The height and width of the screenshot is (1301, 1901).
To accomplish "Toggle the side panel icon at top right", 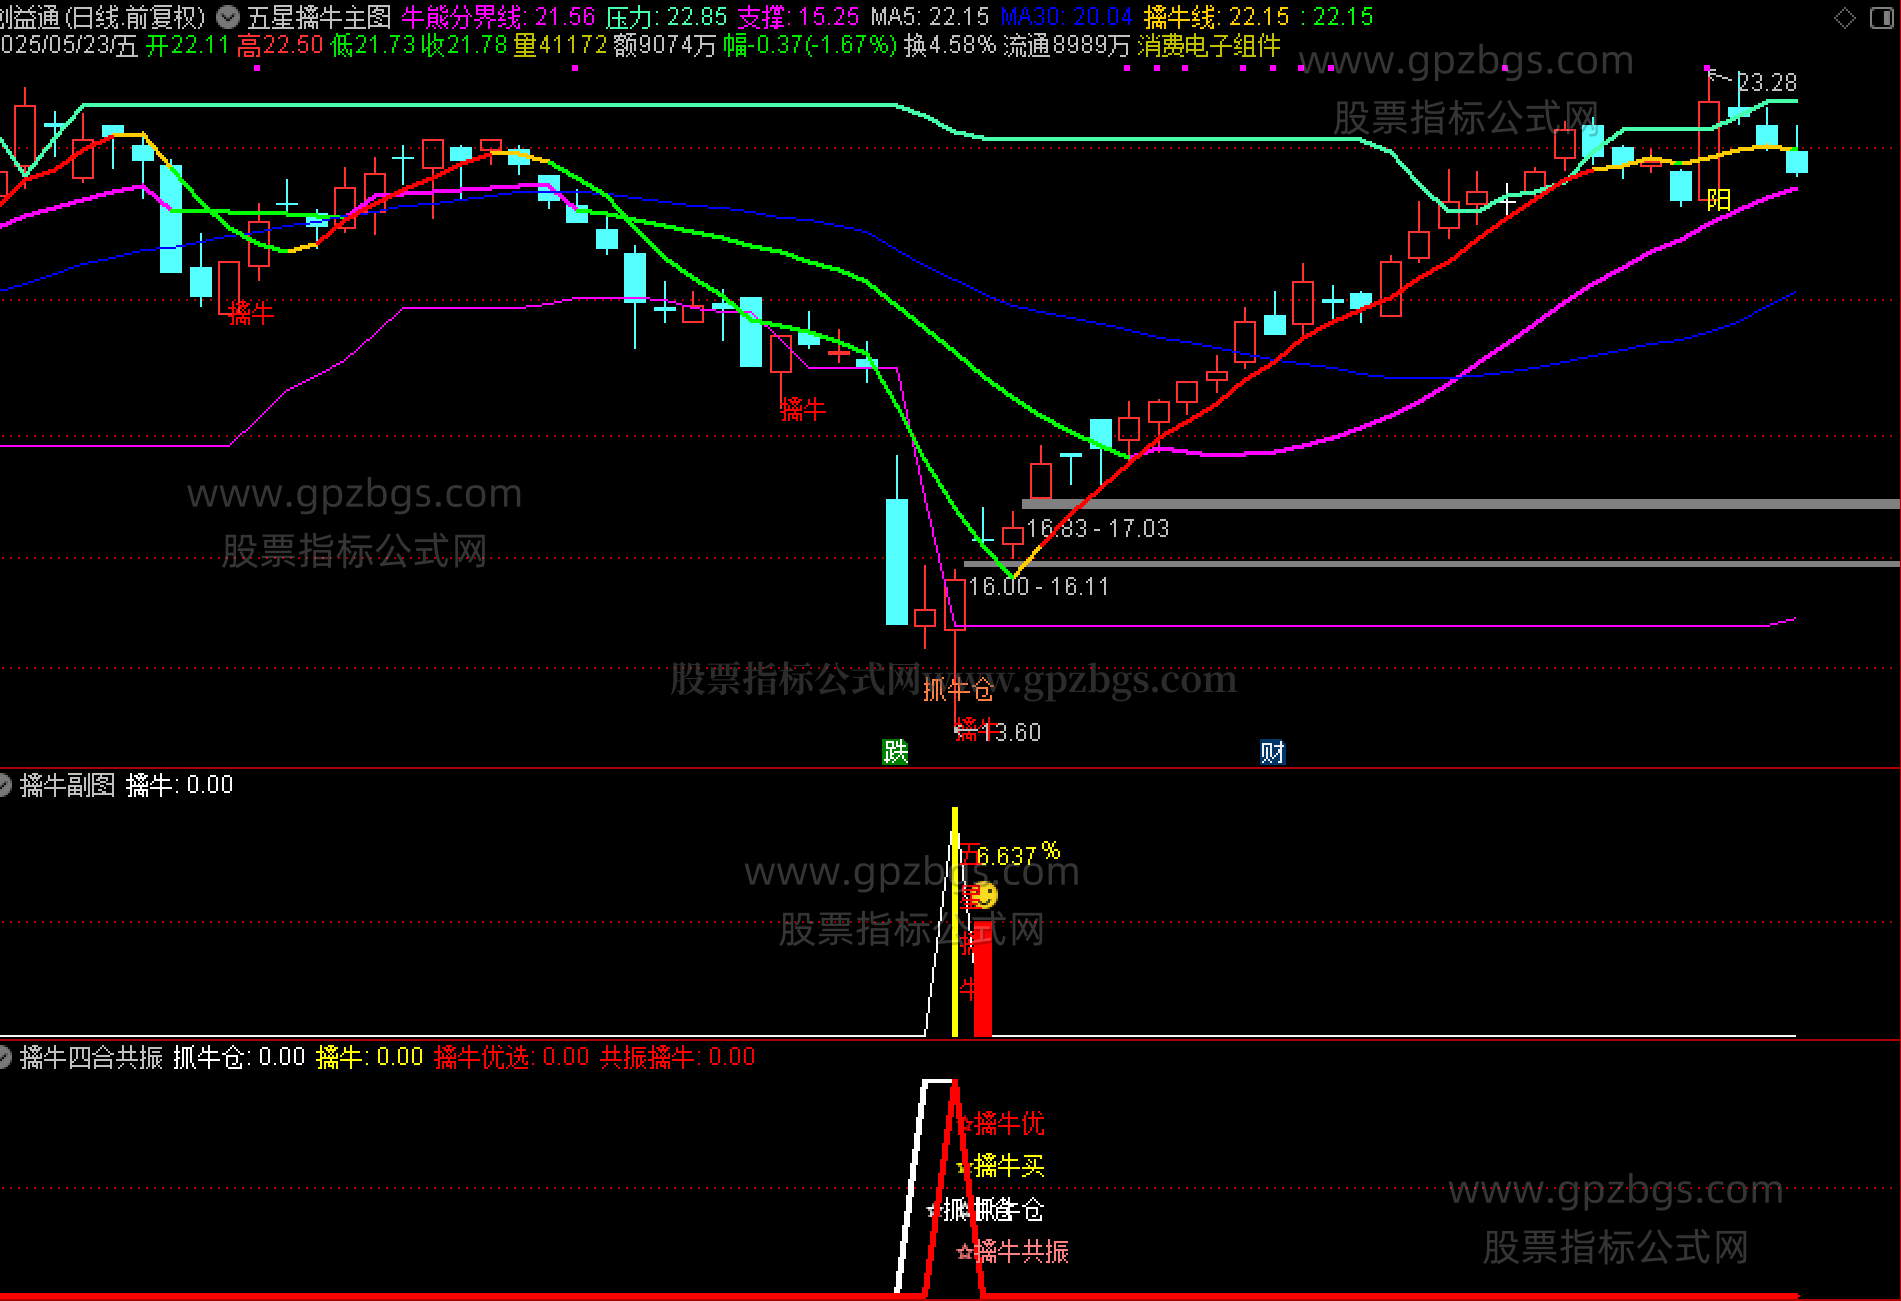I will coord(1881,17).
